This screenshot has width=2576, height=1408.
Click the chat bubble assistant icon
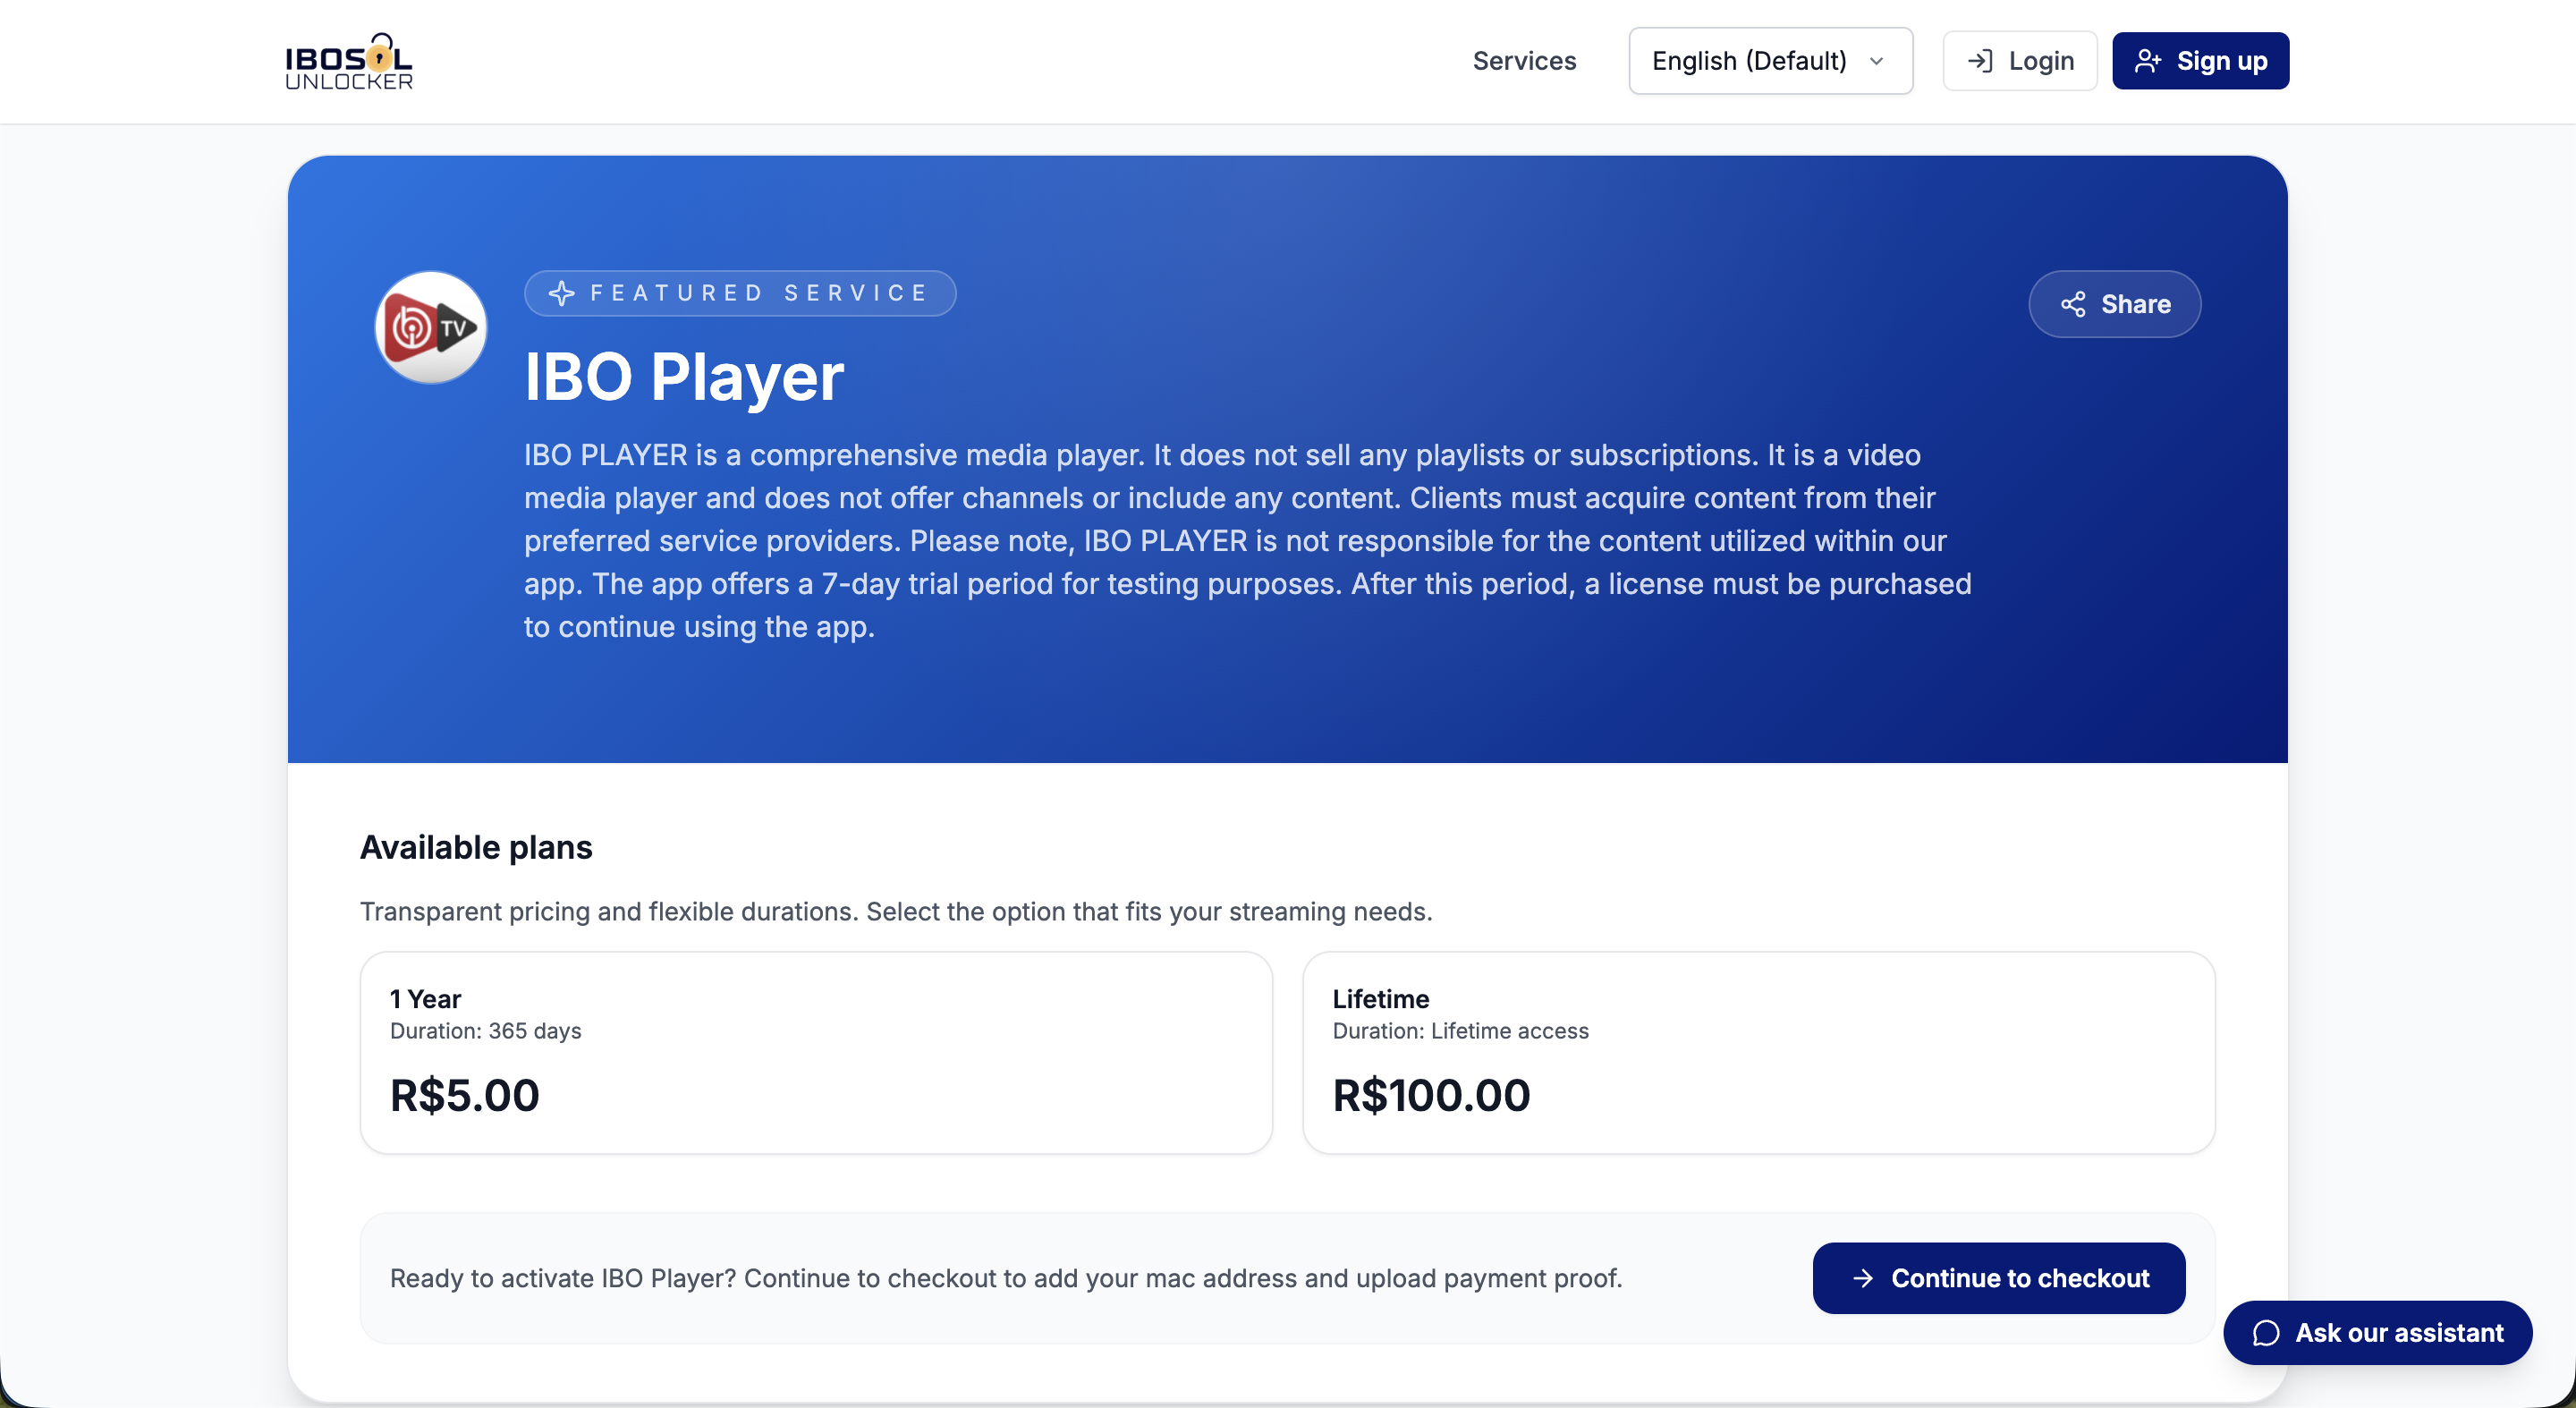(x=2266, y=1333)
